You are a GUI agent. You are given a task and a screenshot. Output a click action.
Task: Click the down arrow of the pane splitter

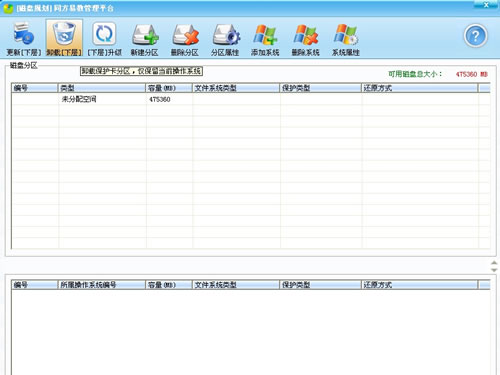[x=494, y=270]
